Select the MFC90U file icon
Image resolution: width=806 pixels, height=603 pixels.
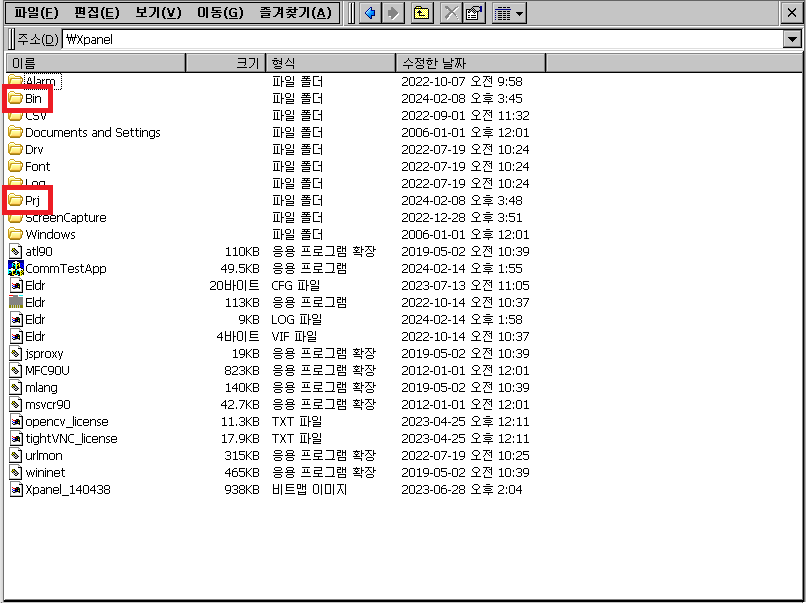(16, 370)
